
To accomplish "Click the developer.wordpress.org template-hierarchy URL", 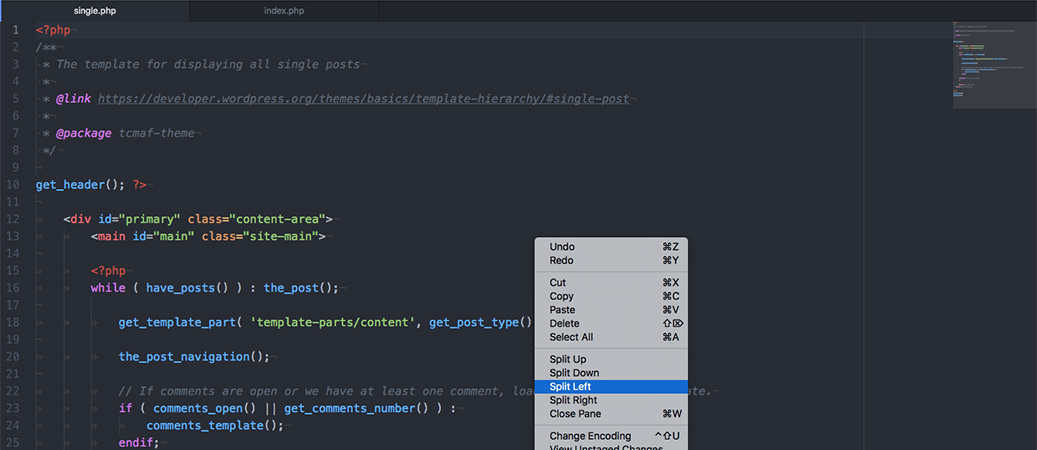I will tap(363, 99).
